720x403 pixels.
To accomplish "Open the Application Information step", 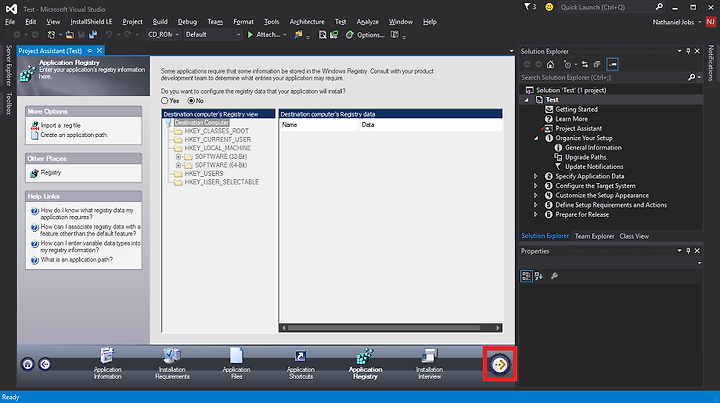I will tap(107, 364).
